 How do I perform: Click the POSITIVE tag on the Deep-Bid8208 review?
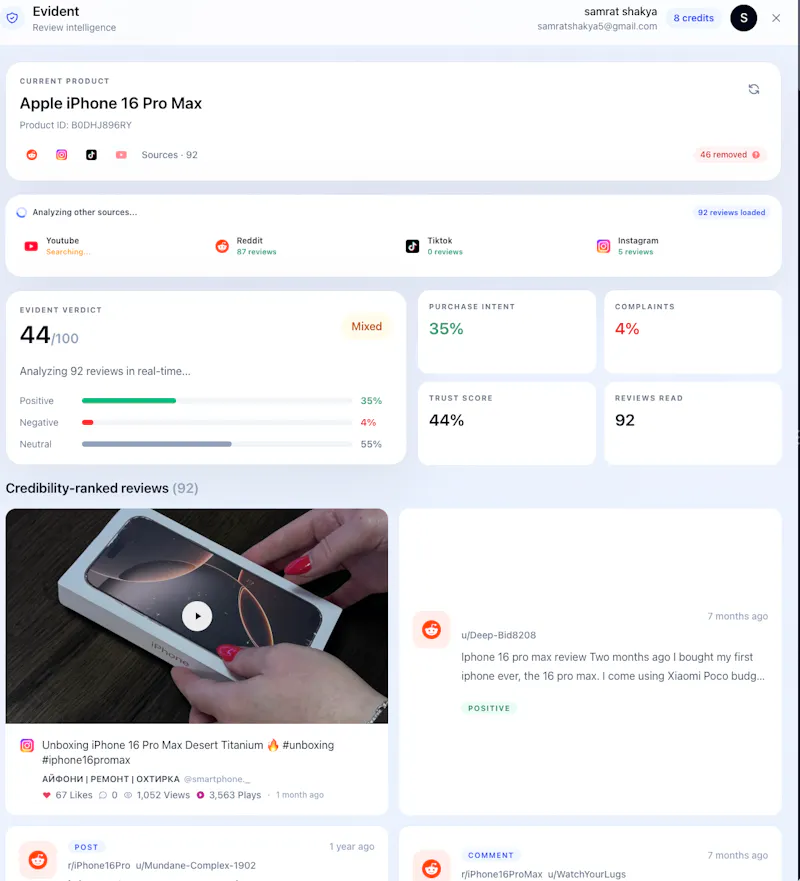point(489,708)
